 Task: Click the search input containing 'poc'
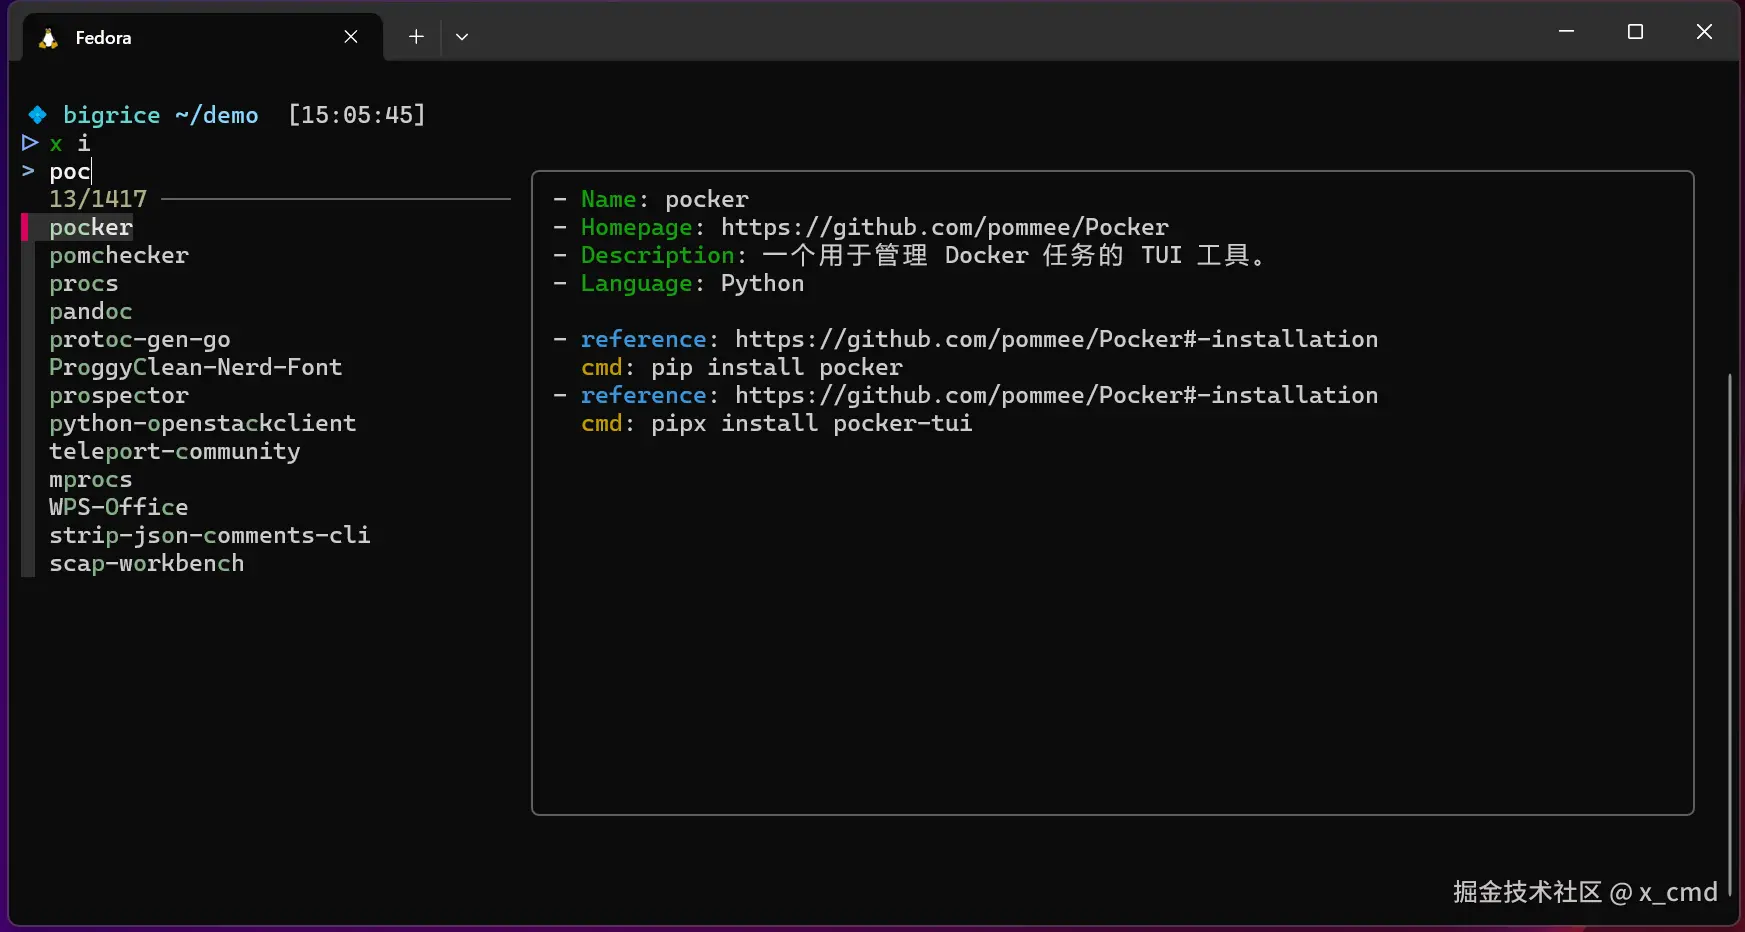[70, 172]
